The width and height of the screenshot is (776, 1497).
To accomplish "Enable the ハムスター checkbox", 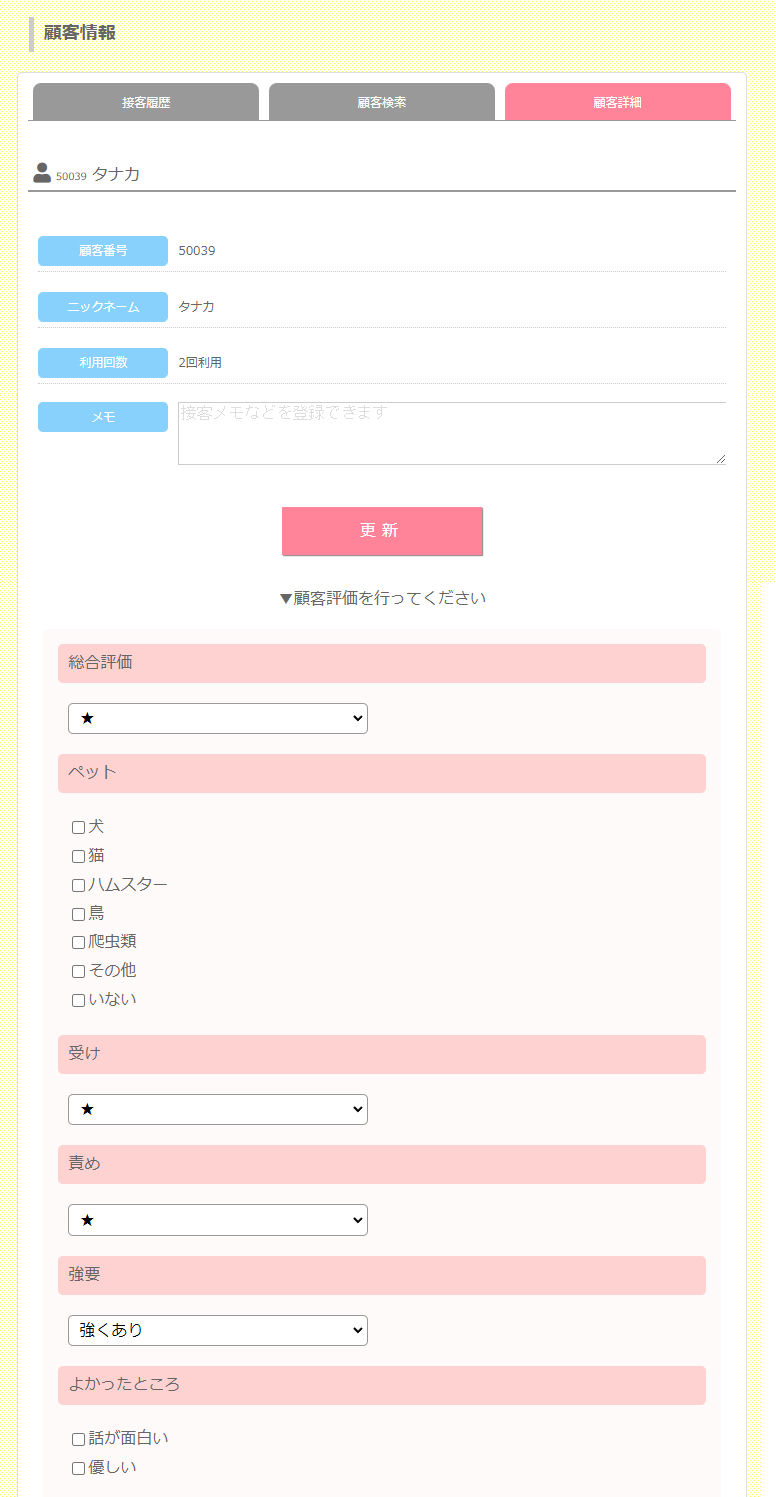I will pyautogui.click(x=78, y=885).
